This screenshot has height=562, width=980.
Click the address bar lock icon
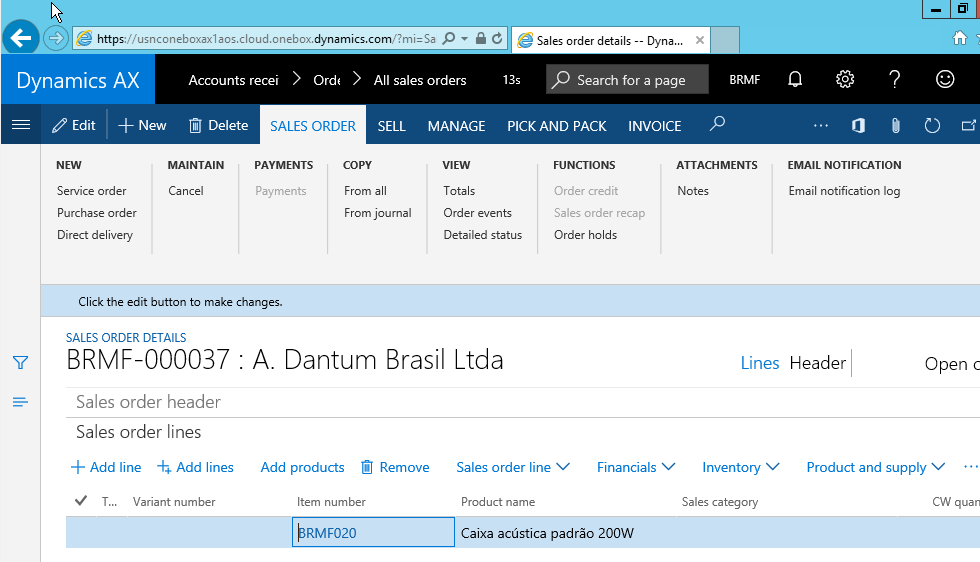click(481, 39)
